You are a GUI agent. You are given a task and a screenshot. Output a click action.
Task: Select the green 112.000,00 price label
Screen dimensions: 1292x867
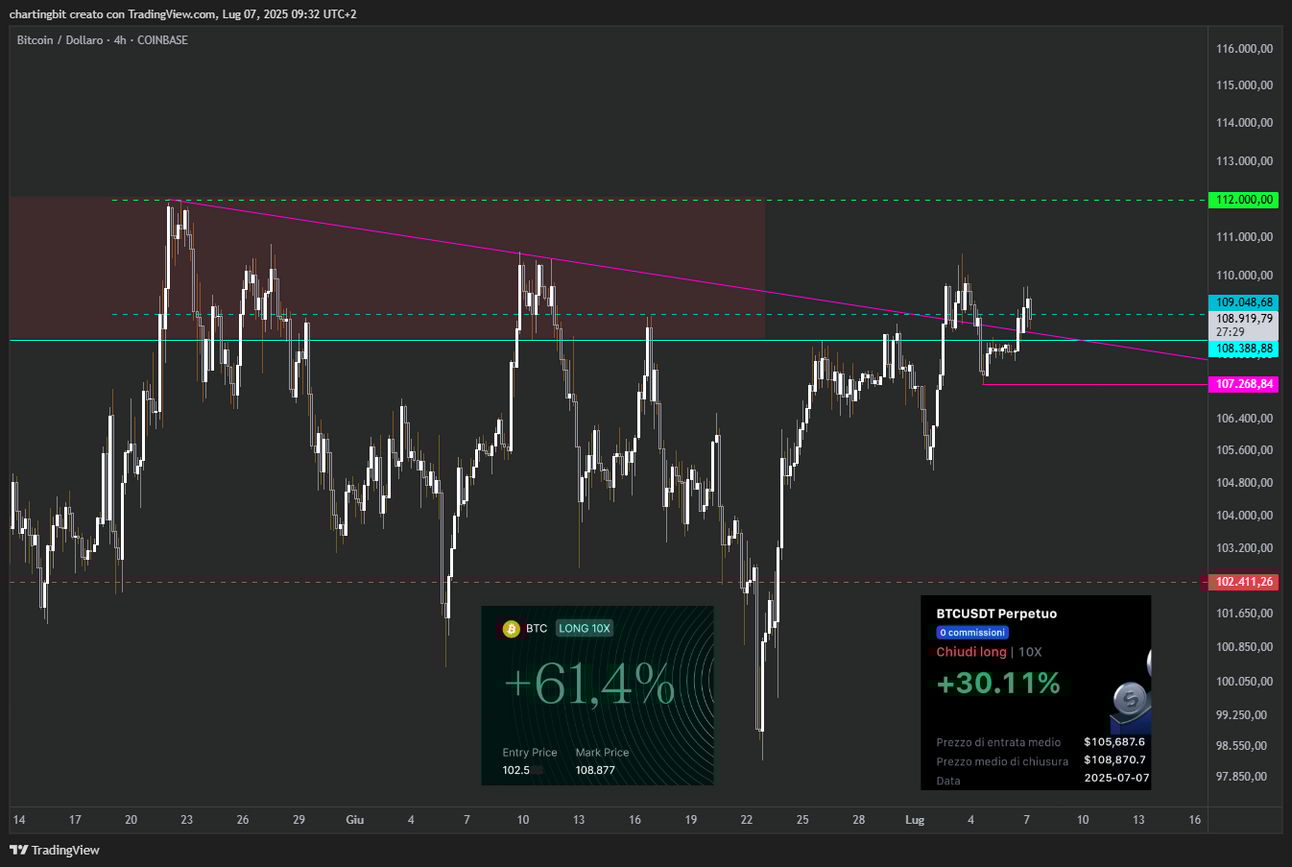[1244, 200]
